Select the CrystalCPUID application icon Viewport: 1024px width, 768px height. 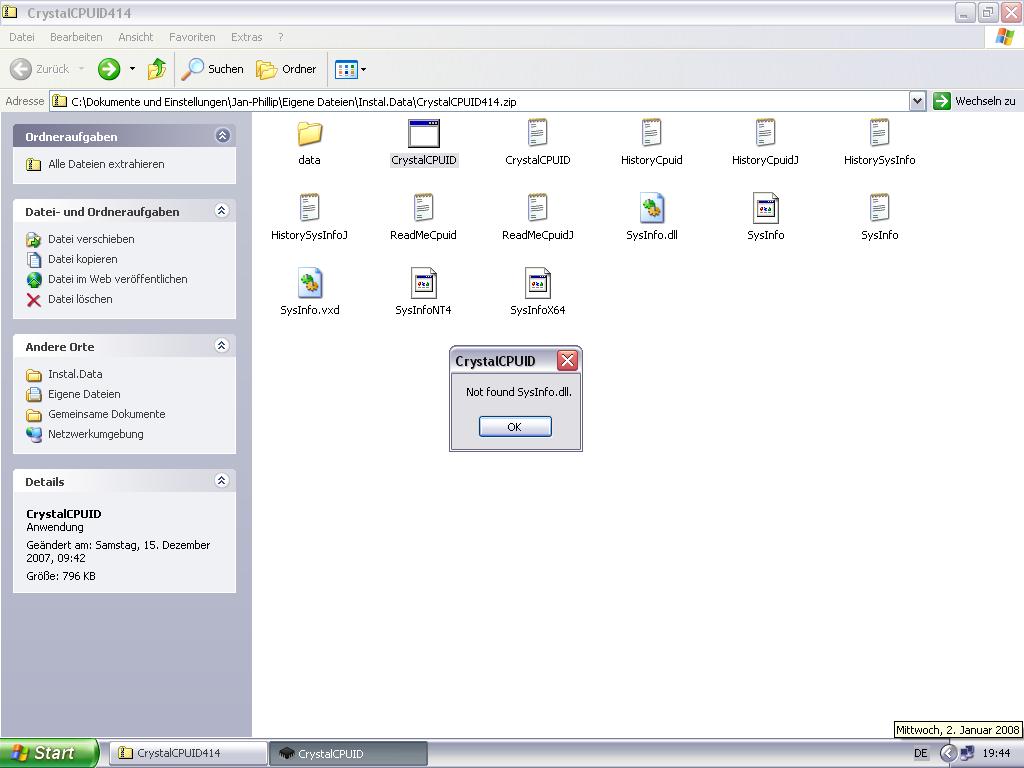(424, 134)
